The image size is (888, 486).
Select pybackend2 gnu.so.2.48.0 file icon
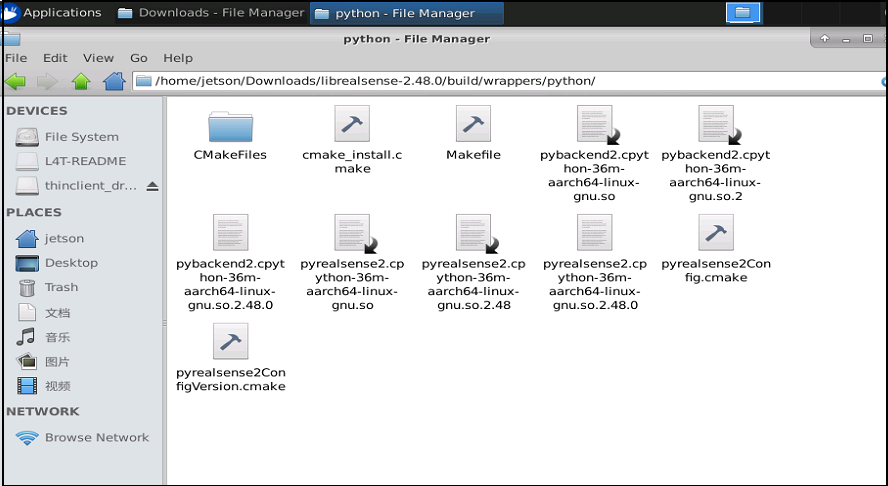click(230, 232)
